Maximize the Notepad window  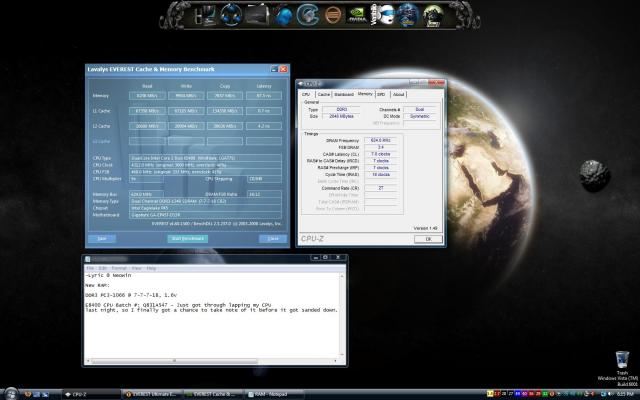[x=325, y=258]
